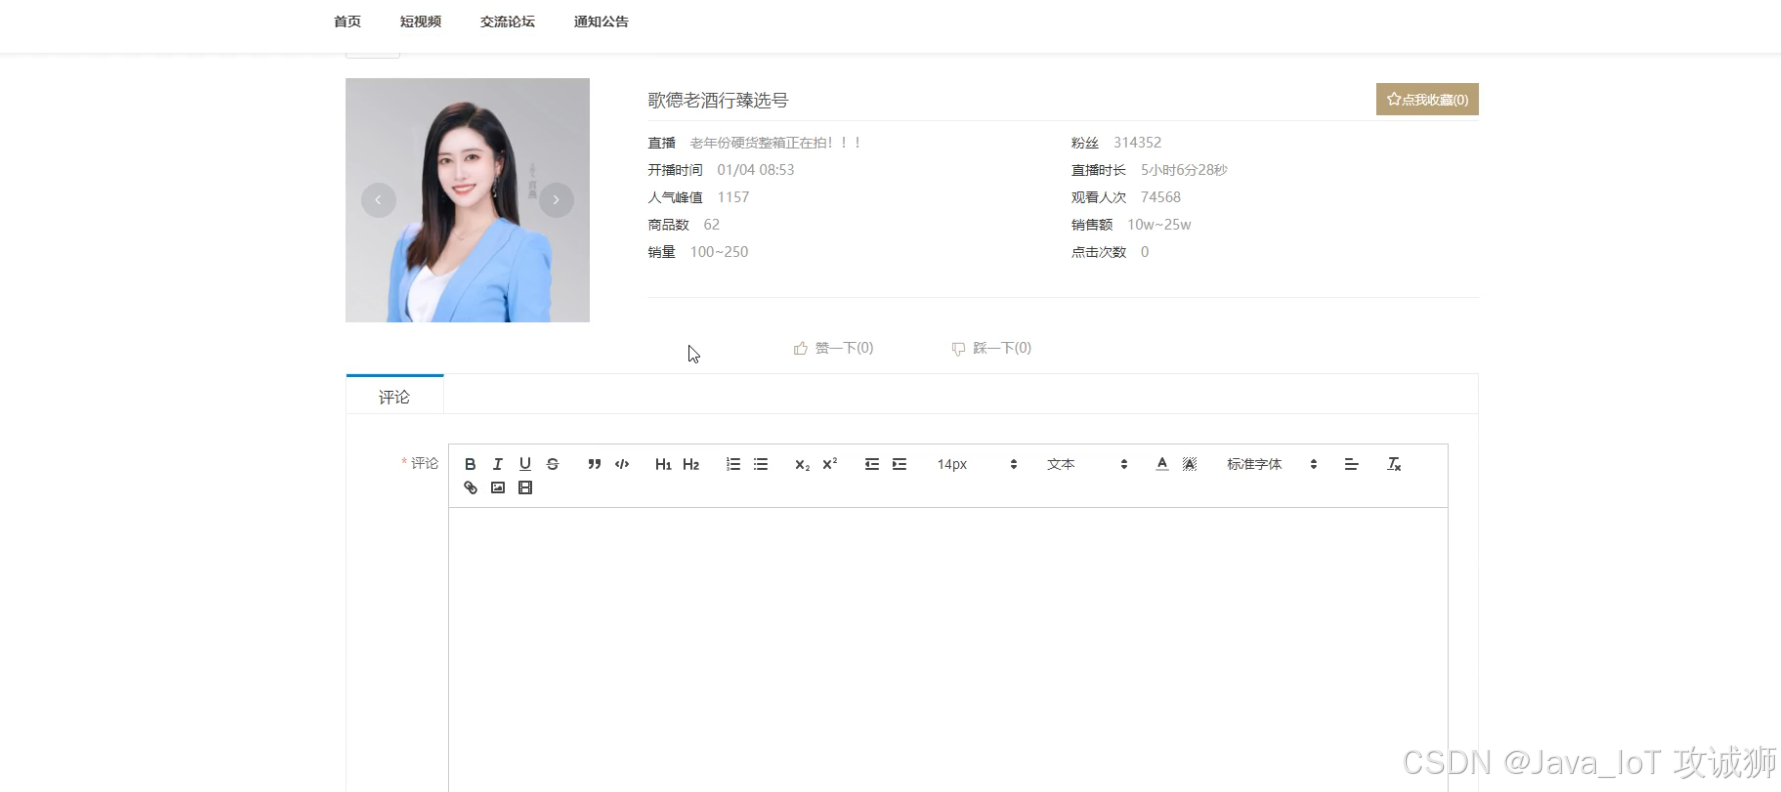Show the previous image in the carousel

click(378, 200)
